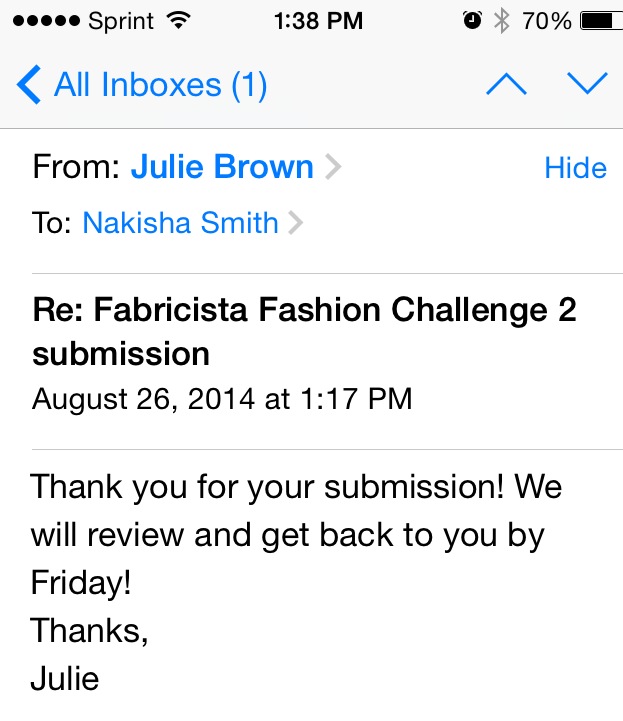Tap the Sprint carrier label
This screenshot has width=623, height=721.
[x=121, y=21]
